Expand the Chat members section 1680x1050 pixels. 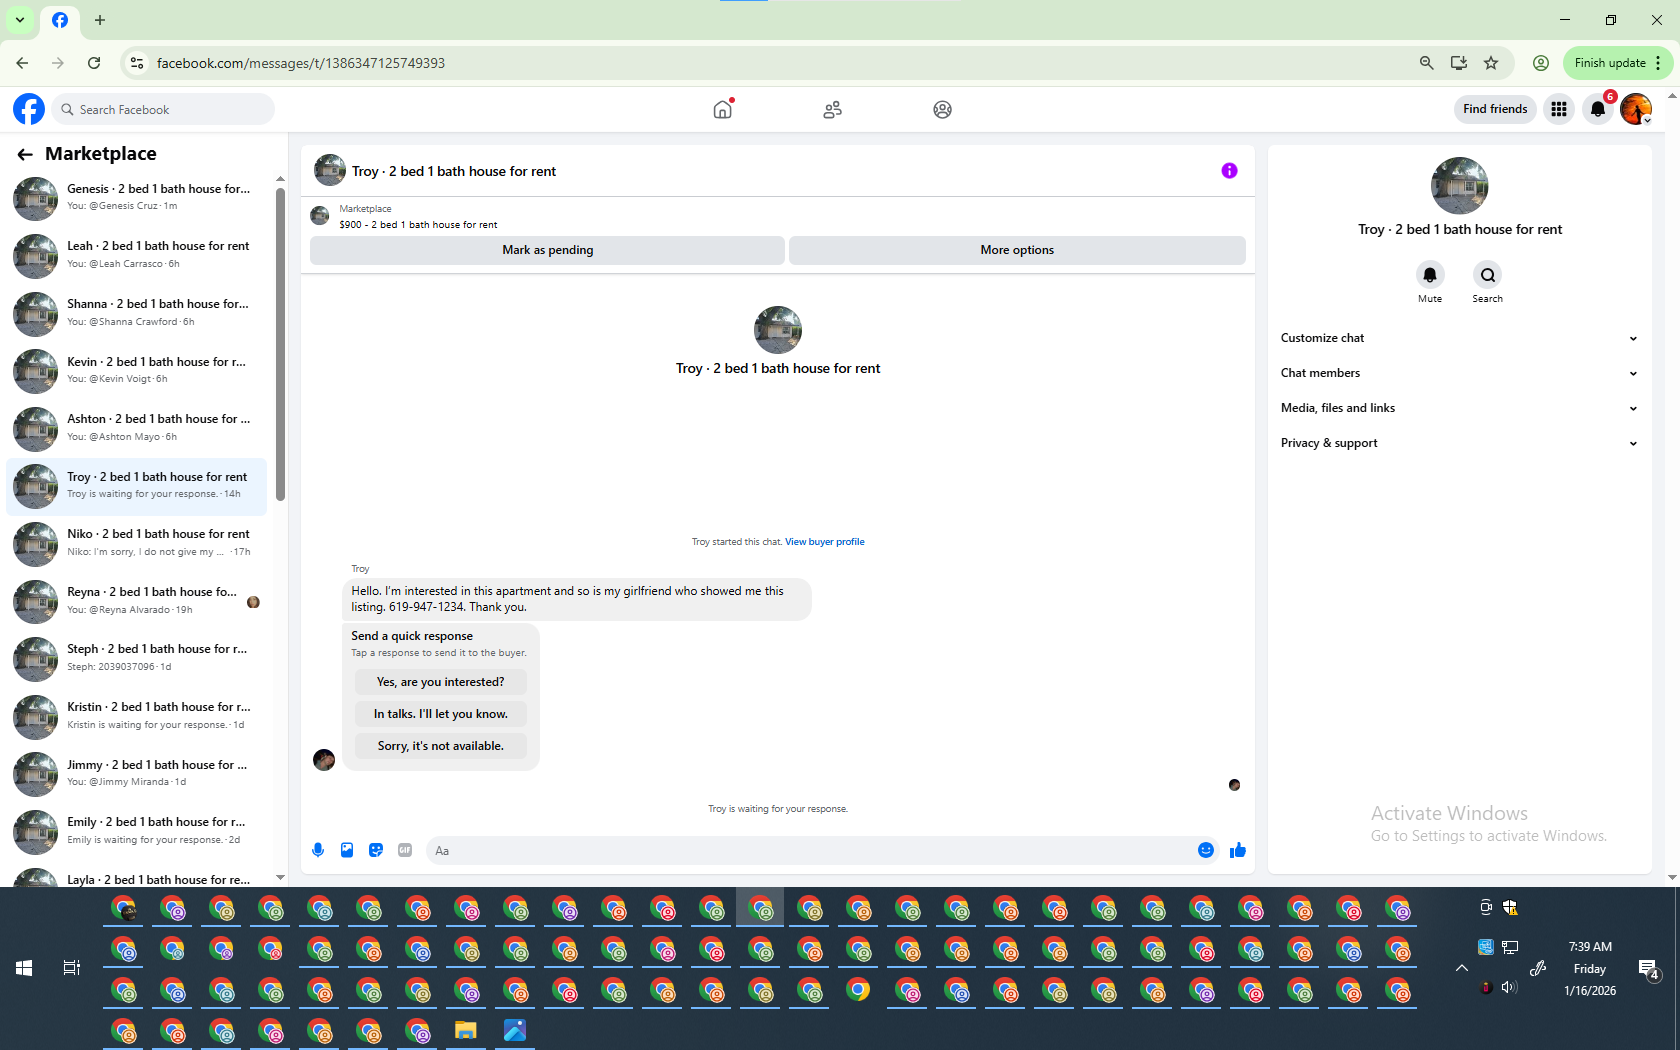[1459, 373]
